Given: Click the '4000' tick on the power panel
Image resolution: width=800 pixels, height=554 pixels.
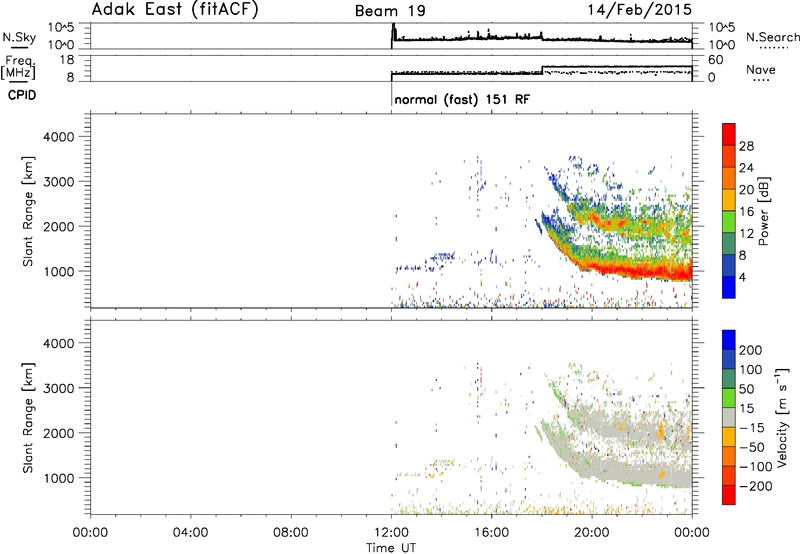Looking at the screenshot, I should (x=59, y=137).
